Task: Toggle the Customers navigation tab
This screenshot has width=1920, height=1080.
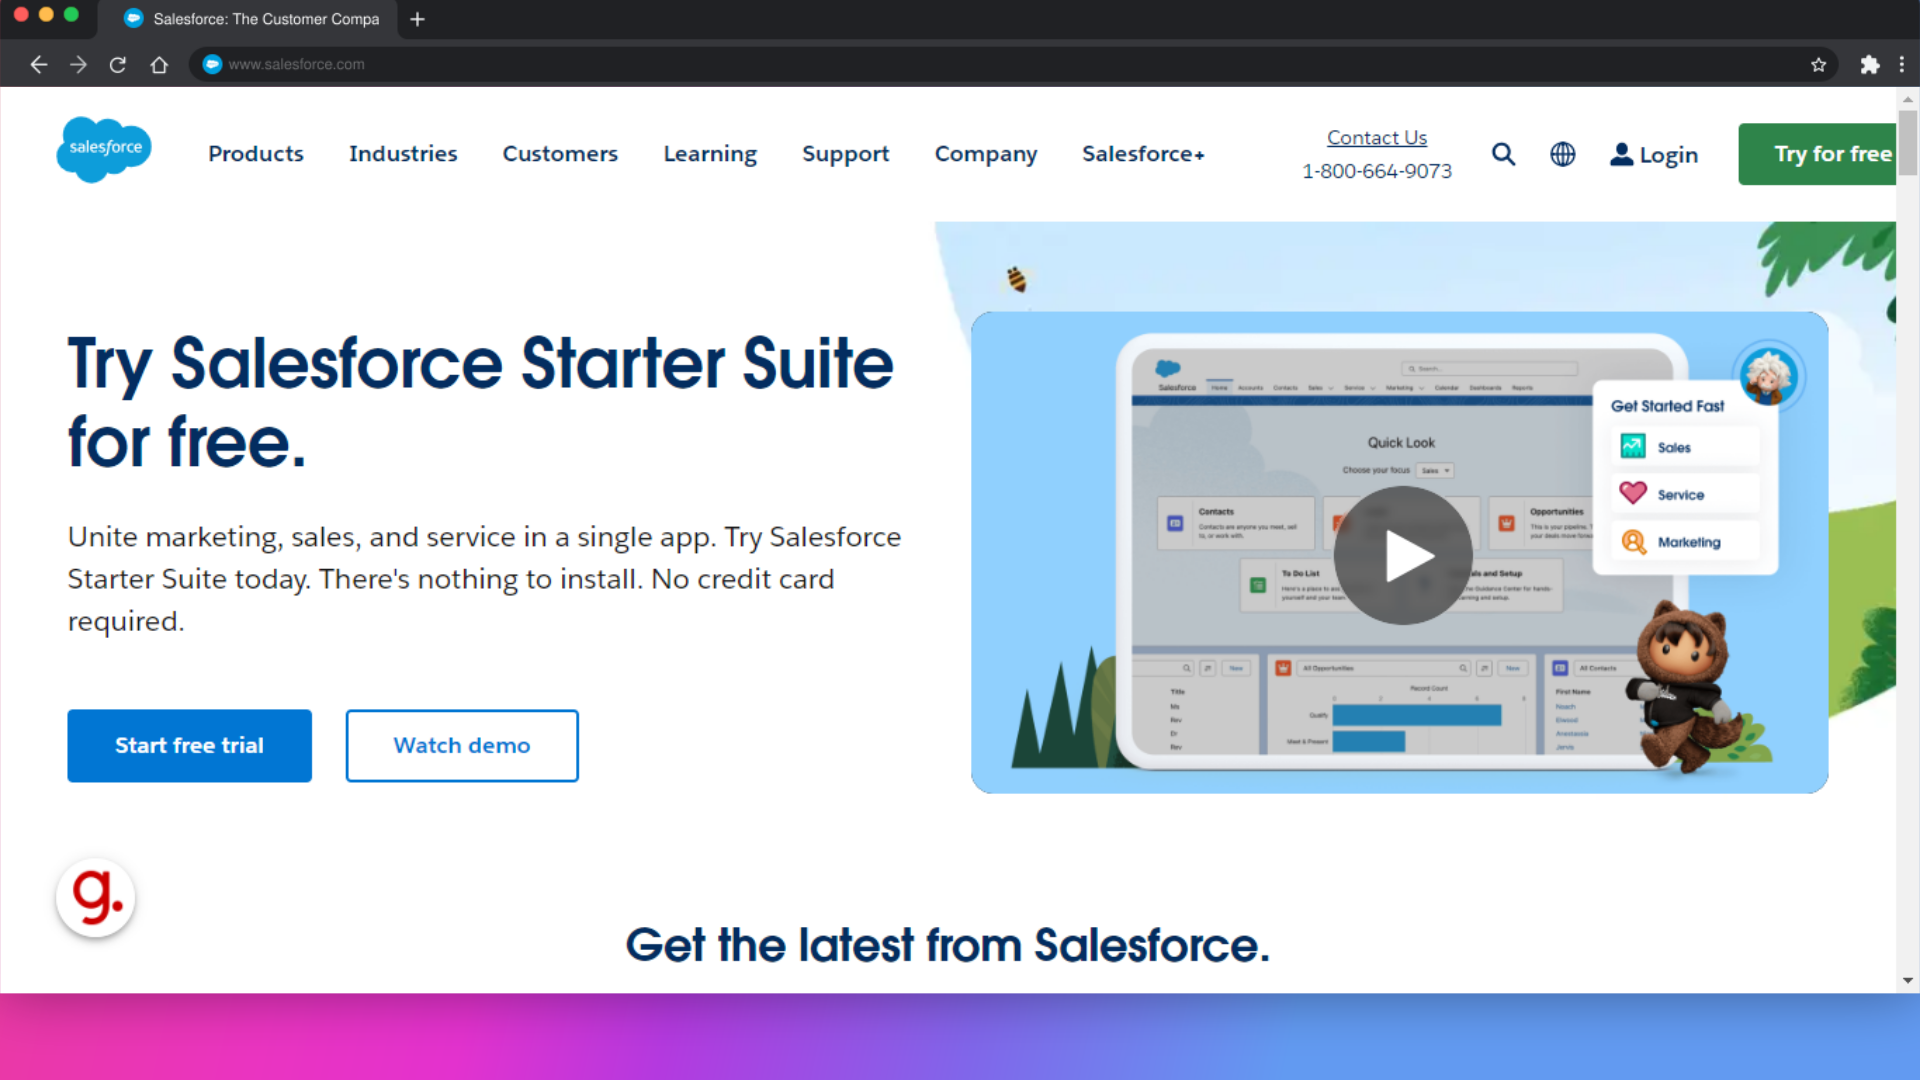Action: [x=560, y=154]
